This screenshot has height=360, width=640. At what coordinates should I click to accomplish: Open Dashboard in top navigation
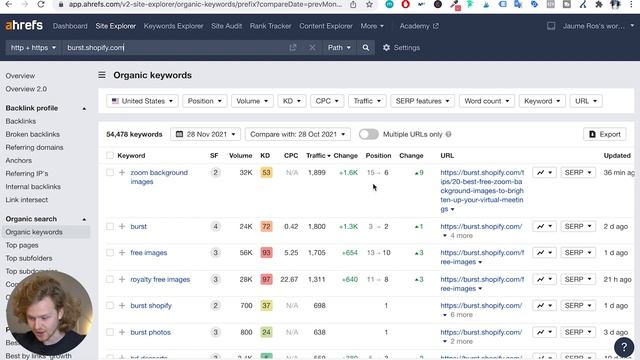click(70, 26)
